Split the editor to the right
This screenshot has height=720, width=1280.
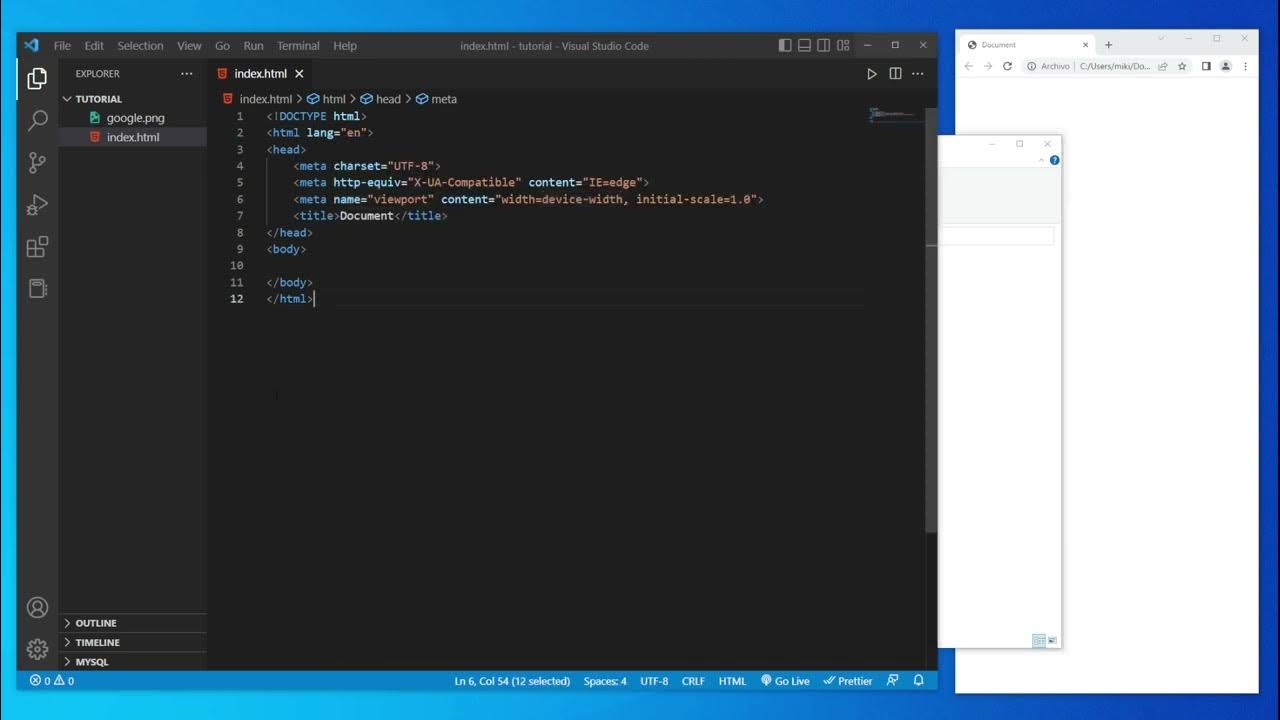[x=895, y=74]
